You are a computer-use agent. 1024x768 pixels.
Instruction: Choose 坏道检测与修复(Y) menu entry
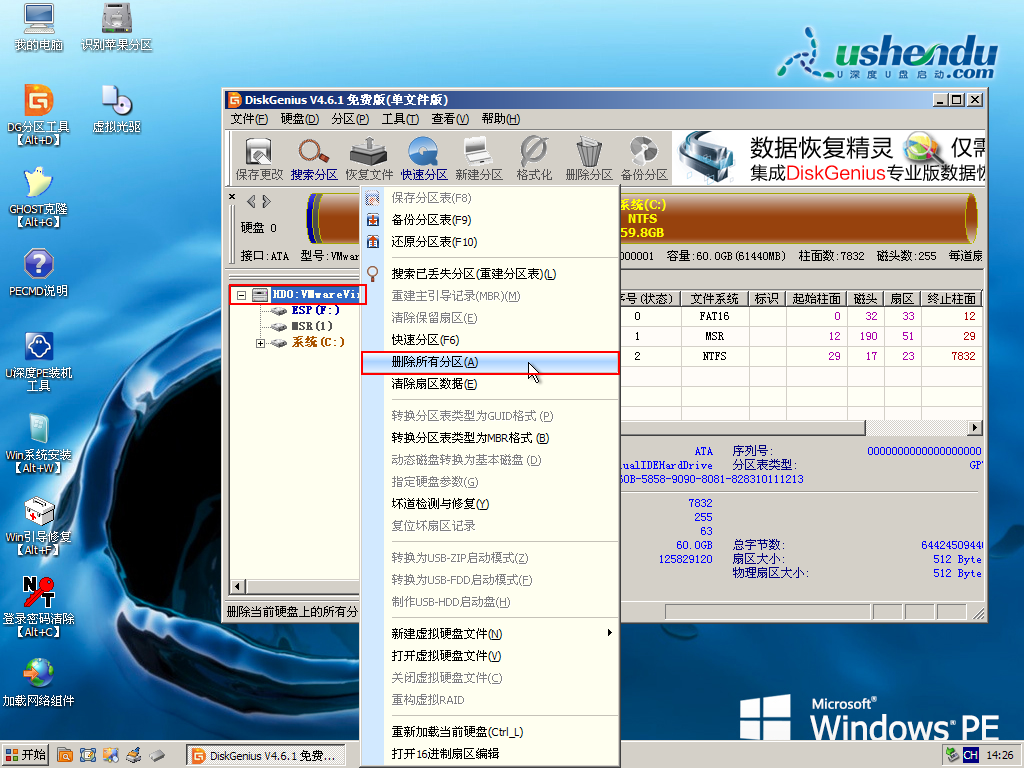click(x=490, y=504)
